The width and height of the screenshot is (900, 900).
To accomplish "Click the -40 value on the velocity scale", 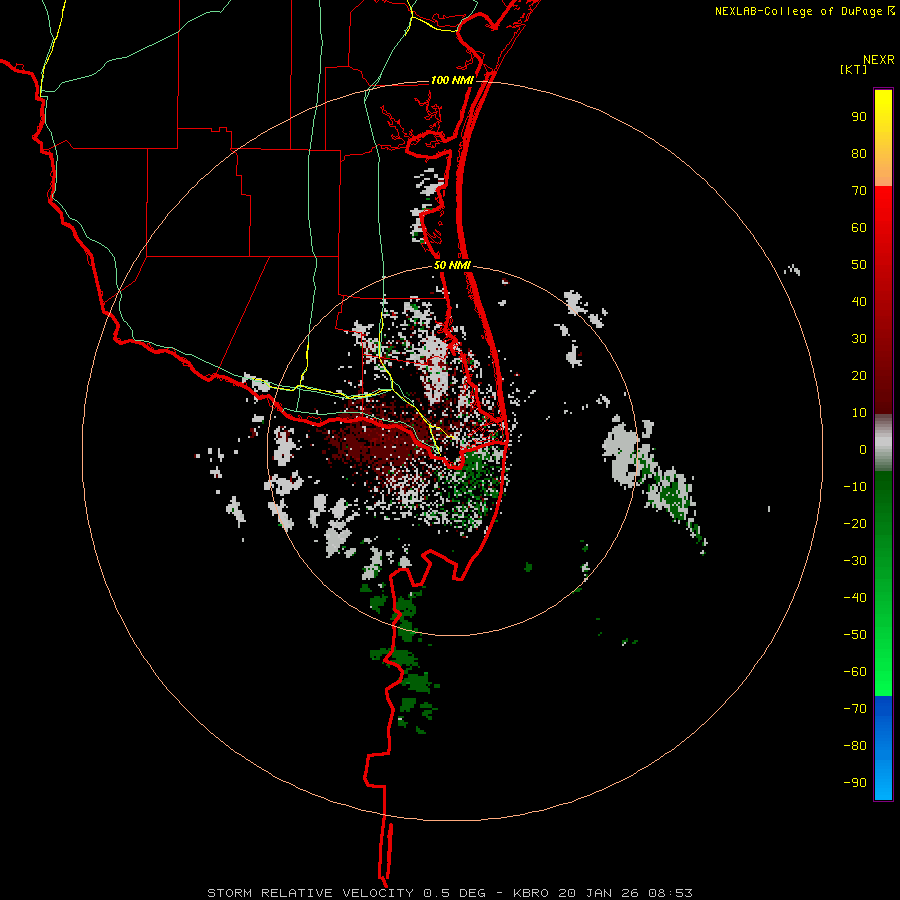I will point(855,598).
